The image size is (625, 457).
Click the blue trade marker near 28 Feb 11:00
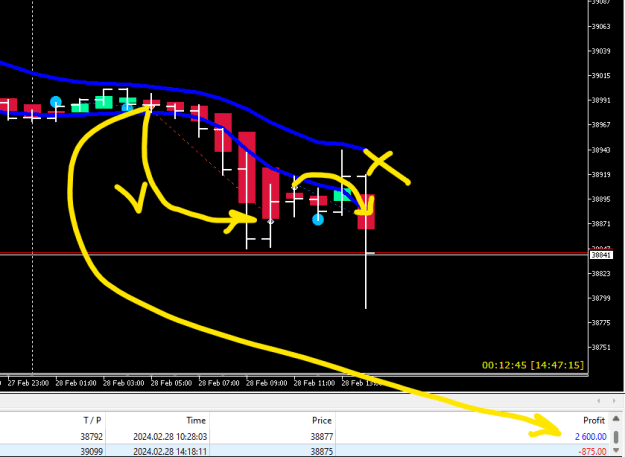click(318, 219)
